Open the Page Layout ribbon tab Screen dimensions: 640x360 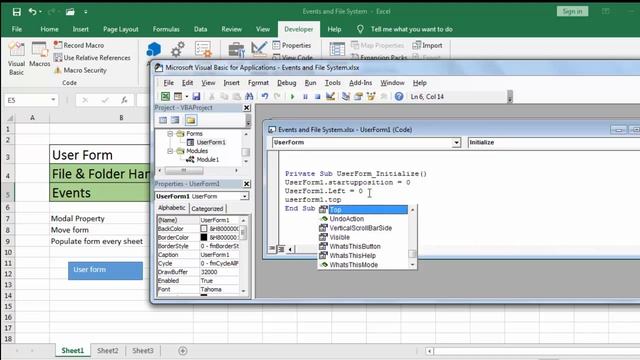coord(120,29)
